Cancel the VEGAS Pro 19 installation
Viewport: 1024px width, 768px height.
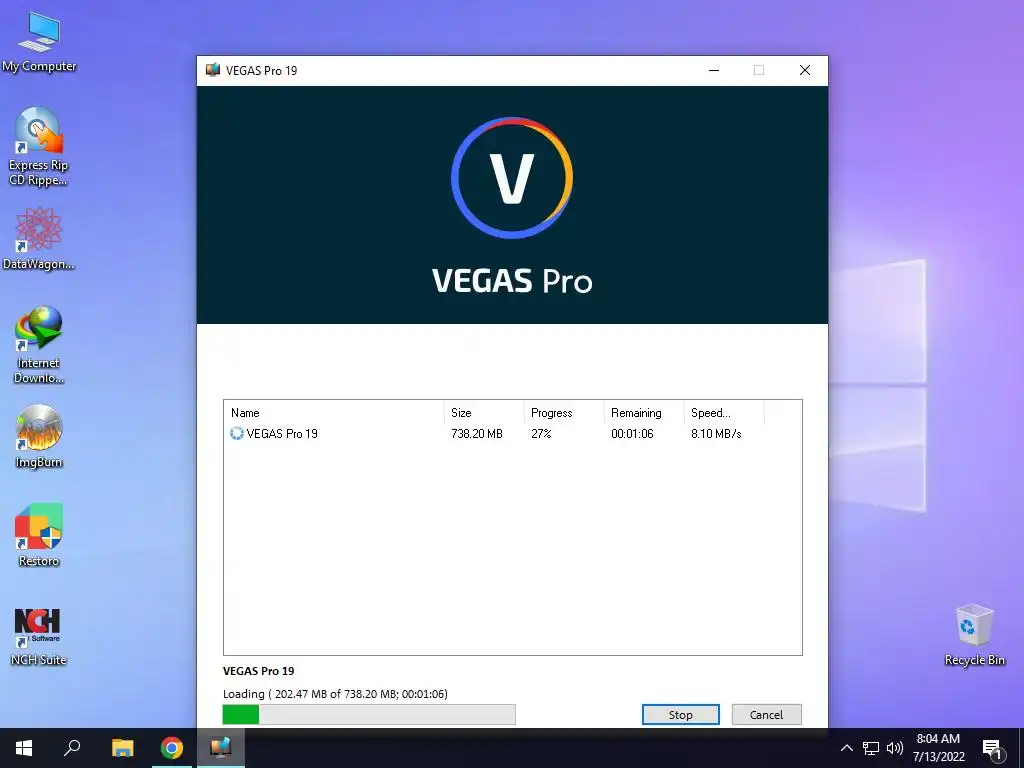[x=766, y=714]
